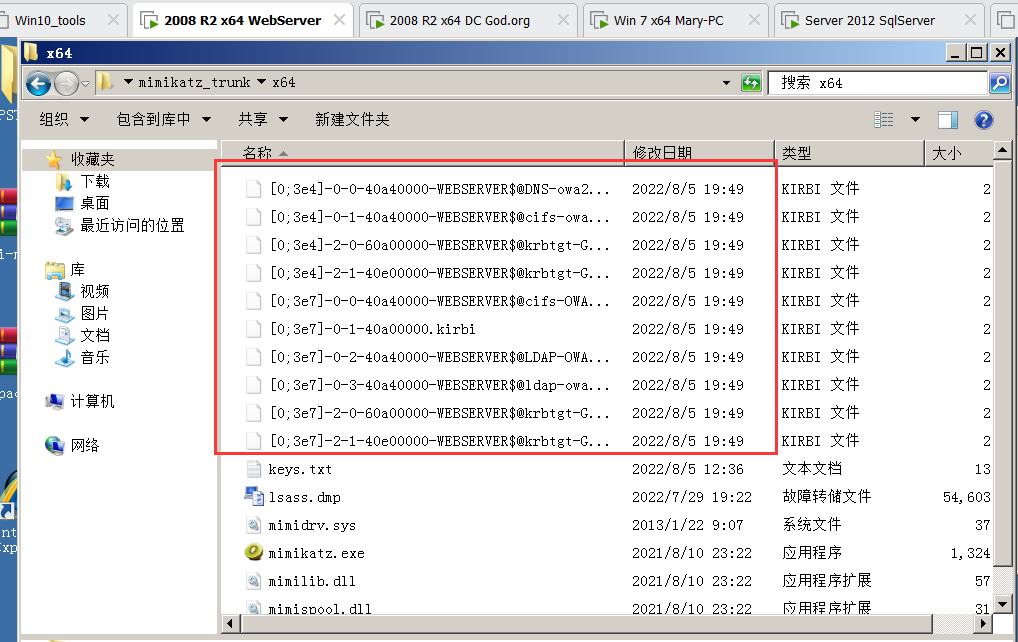Go back using the navigation arrow
This screenshot has height=642, width=1018.
pos(37,82)
